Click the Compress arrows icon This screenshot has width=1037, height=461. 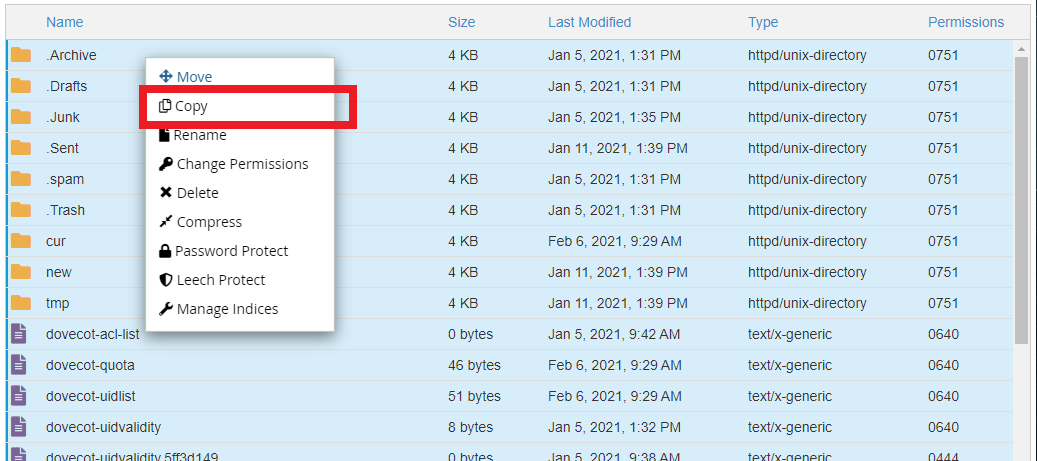point(166,222)
